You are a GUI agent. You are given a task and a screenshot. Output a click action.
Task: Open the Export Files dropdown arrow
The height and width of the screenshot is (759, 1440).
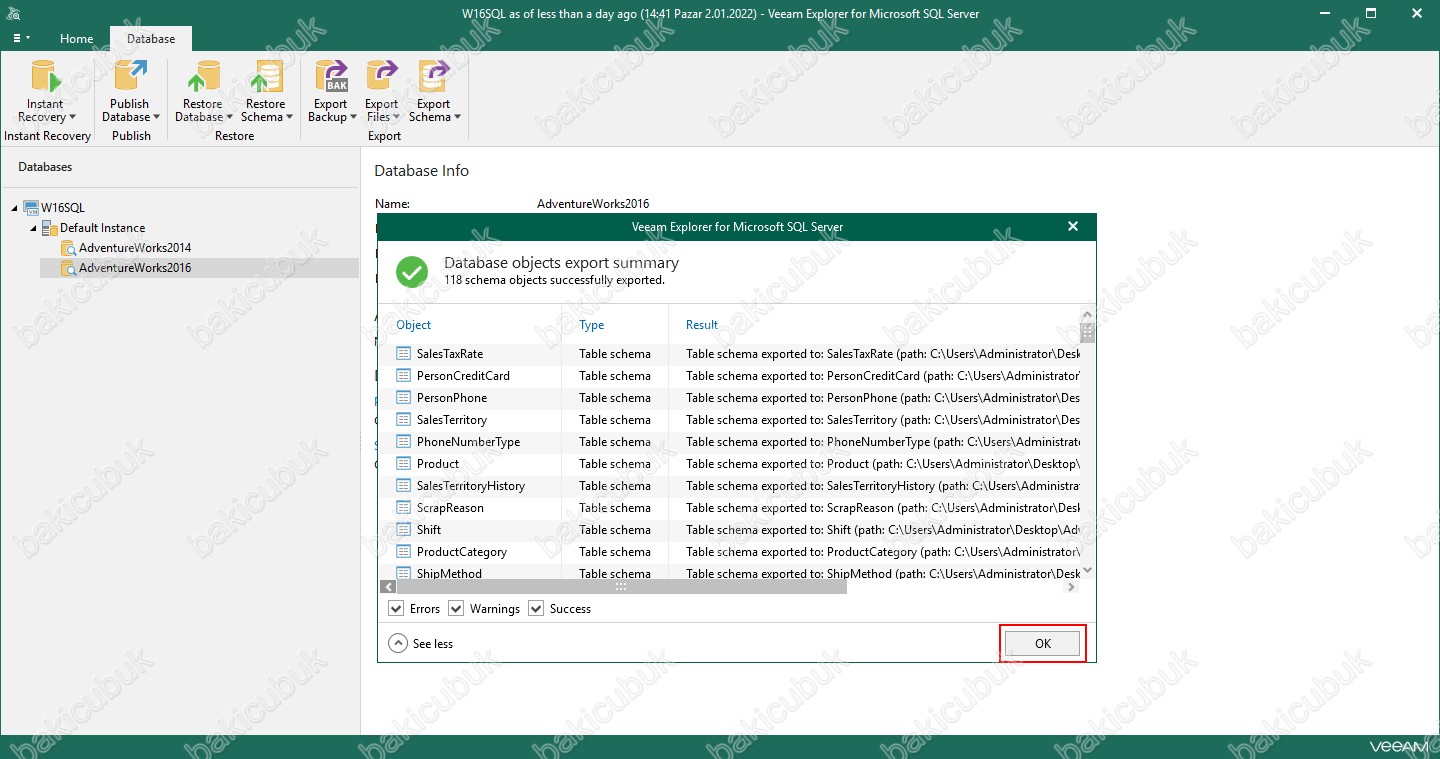[397, 118]
